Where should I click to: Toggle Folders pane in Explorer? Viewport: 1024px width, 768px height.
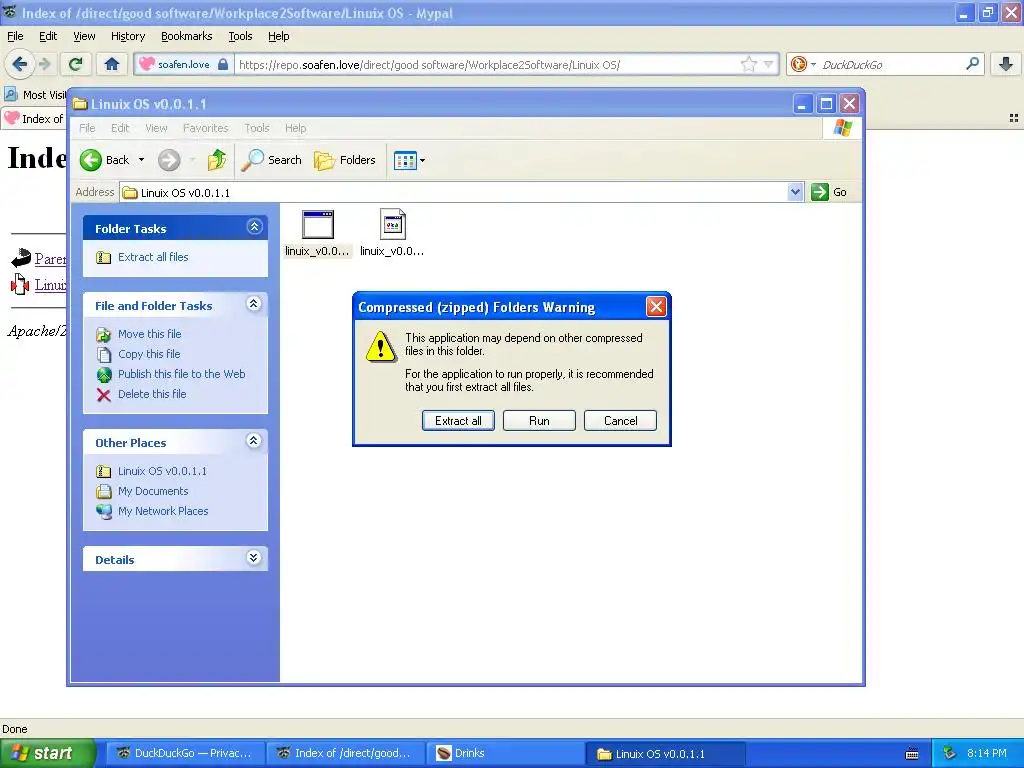tap(344, 160)
